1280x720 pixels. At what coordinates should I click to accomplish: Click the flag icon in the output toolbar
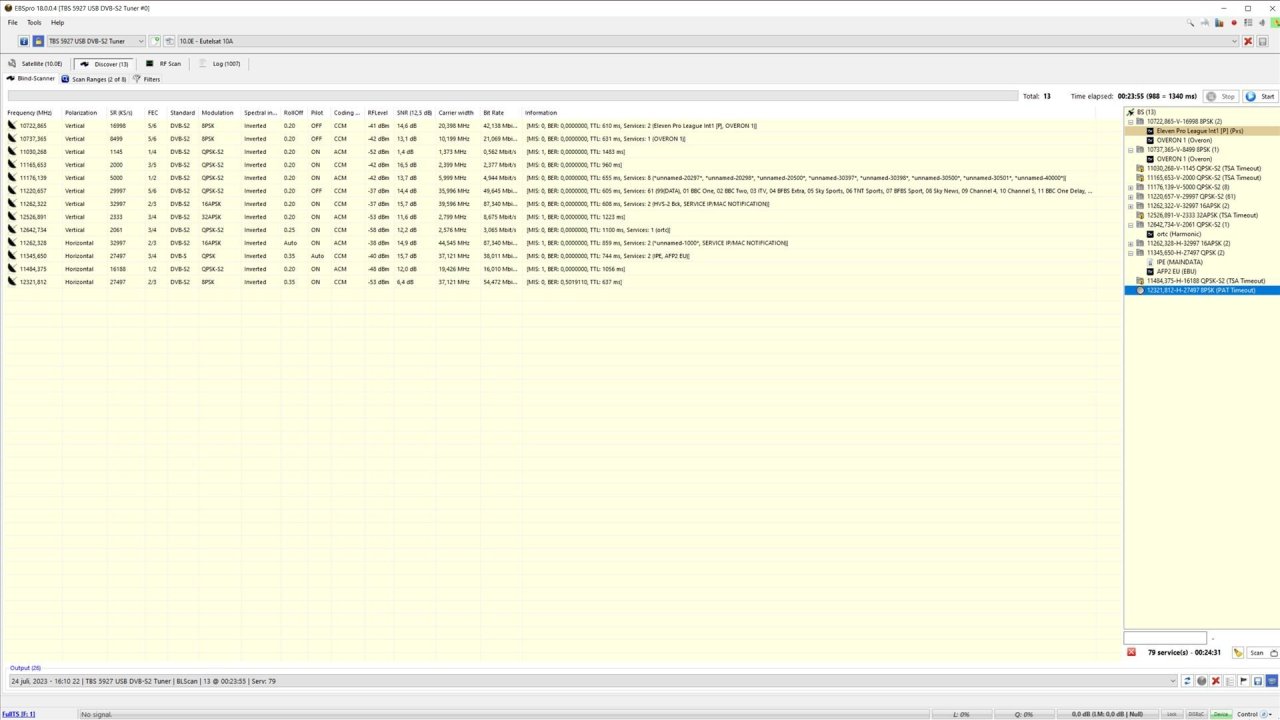[1244, 681]
